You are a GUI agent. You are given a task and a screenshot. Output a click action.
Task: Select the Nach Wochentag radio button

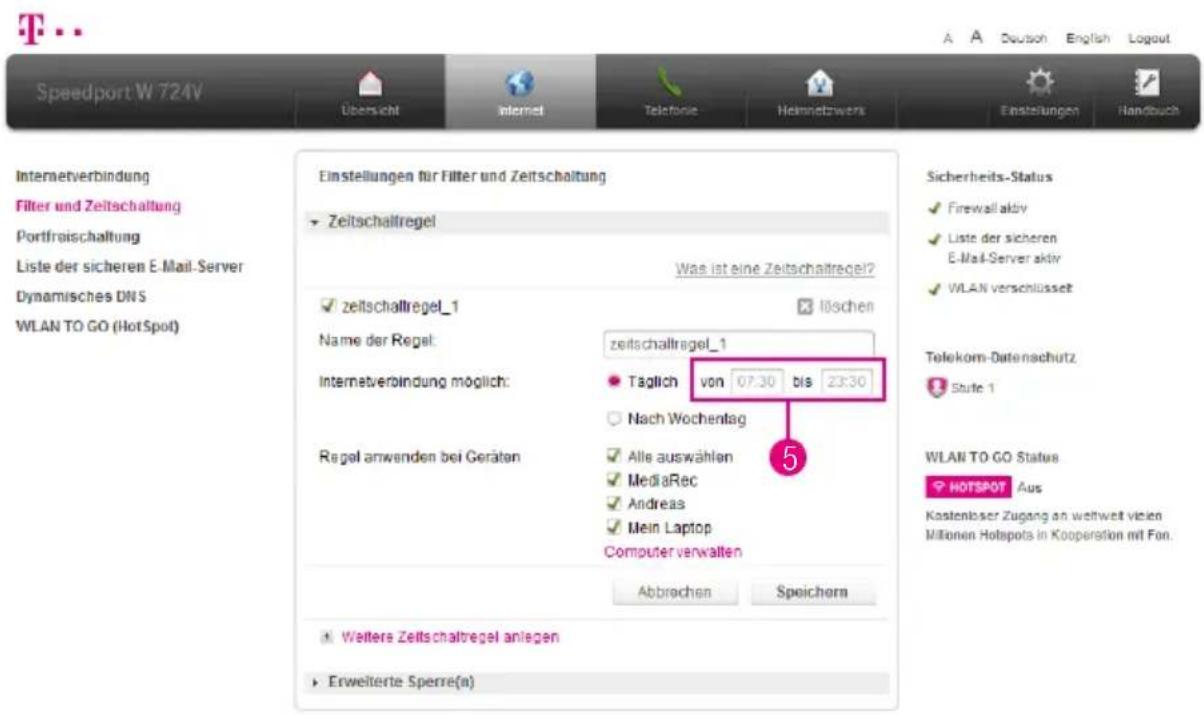pos(612,419)
